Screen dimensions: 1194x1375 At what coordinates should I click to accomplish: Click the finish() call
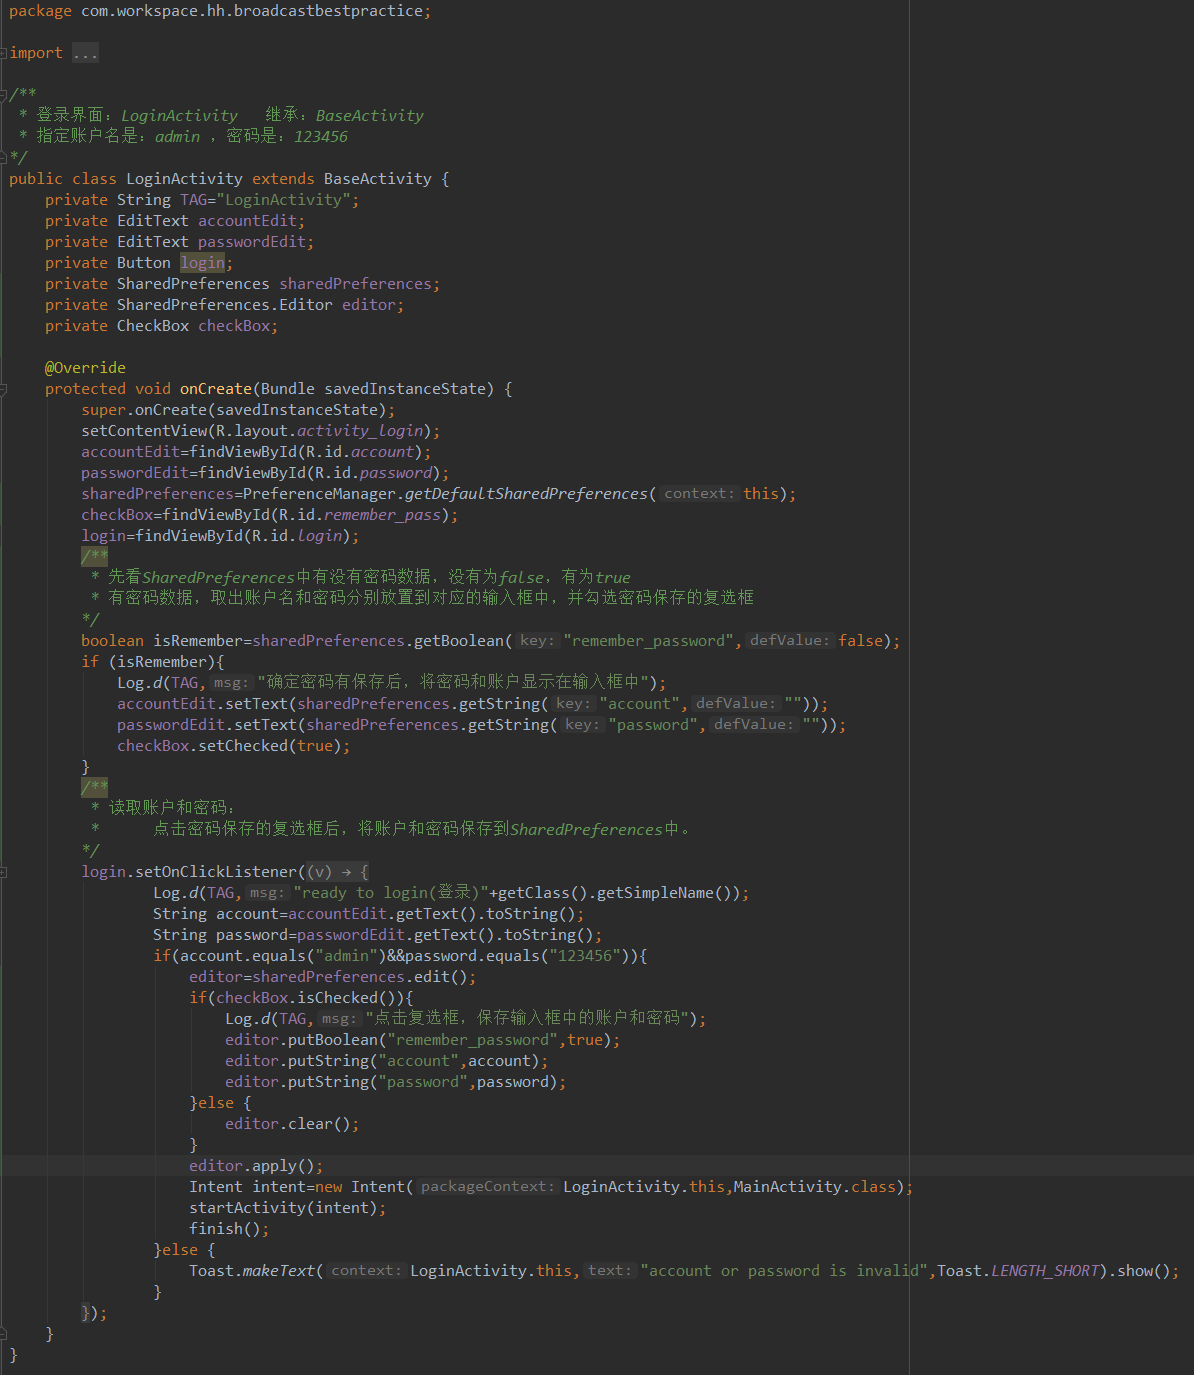(225, 1229)
